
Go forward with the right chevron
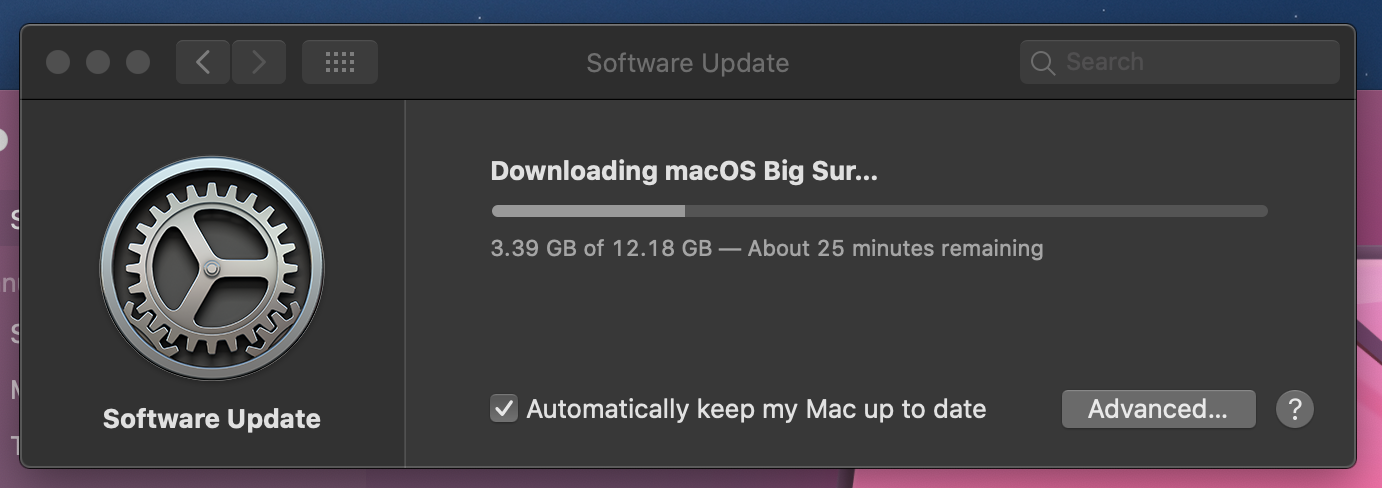point(259,62)
